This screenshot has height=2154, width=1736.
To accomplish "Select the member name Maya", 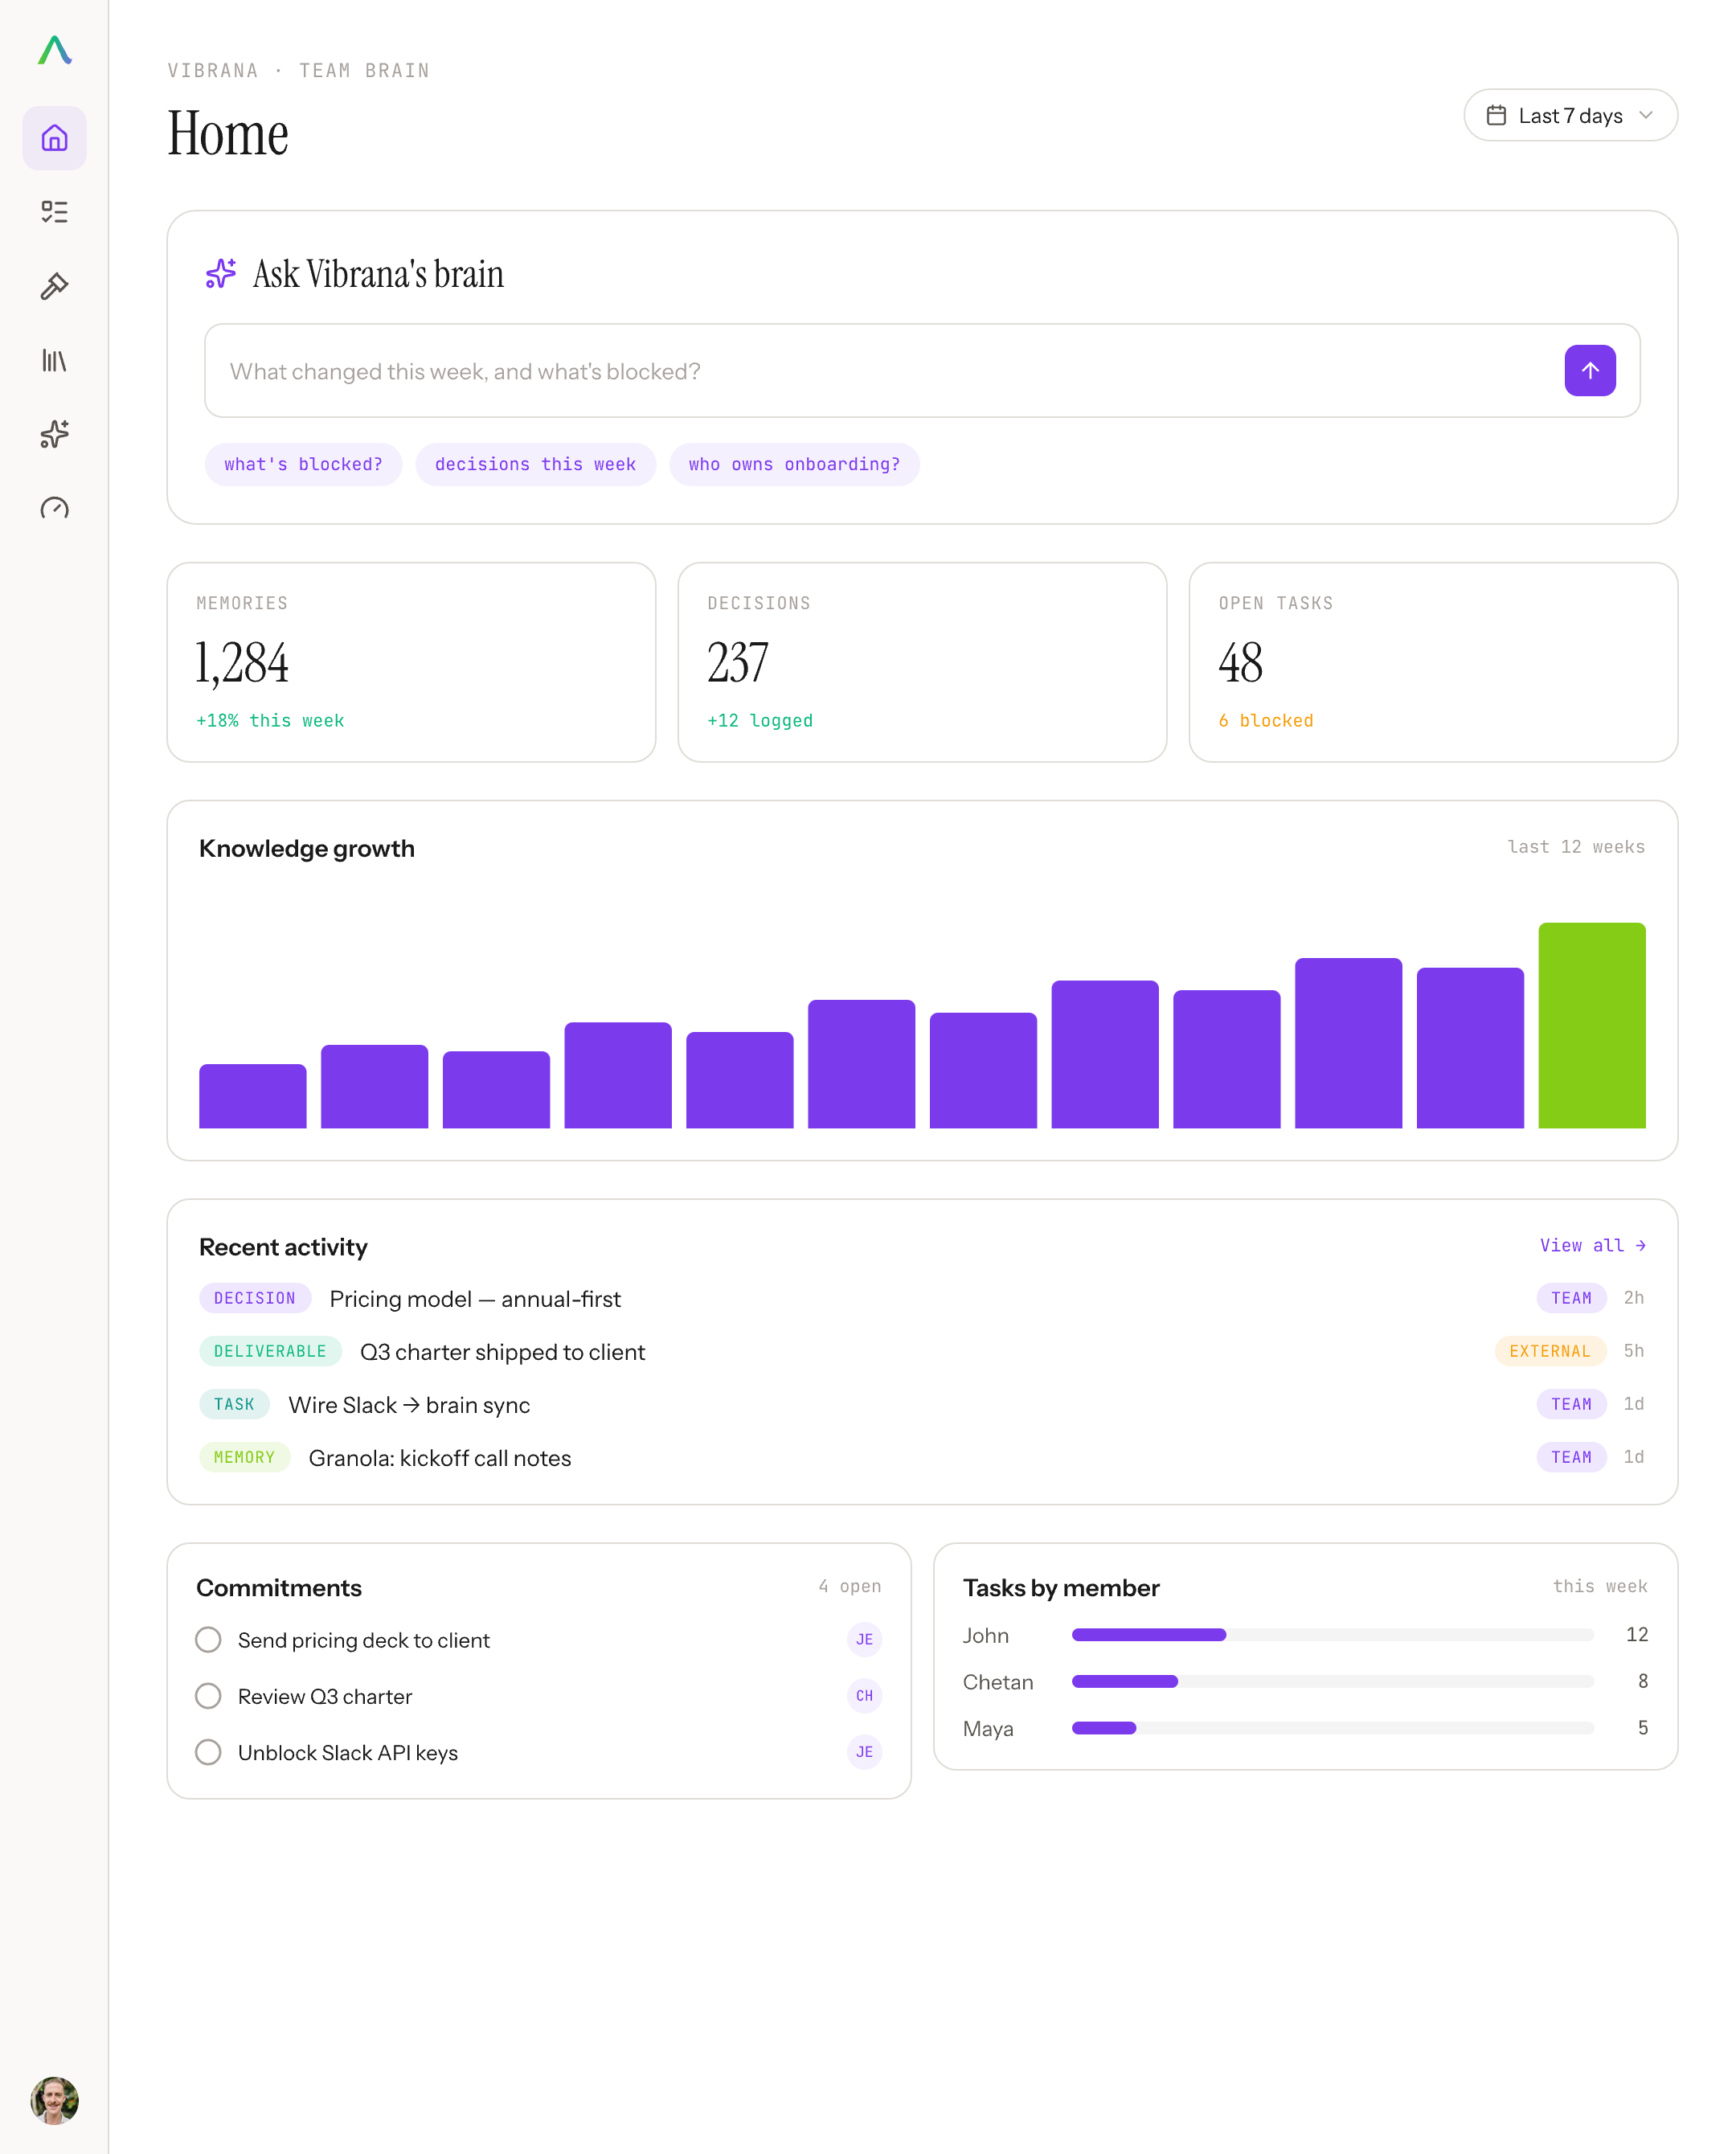I will pyautogui.click(x=987, y=1729).
